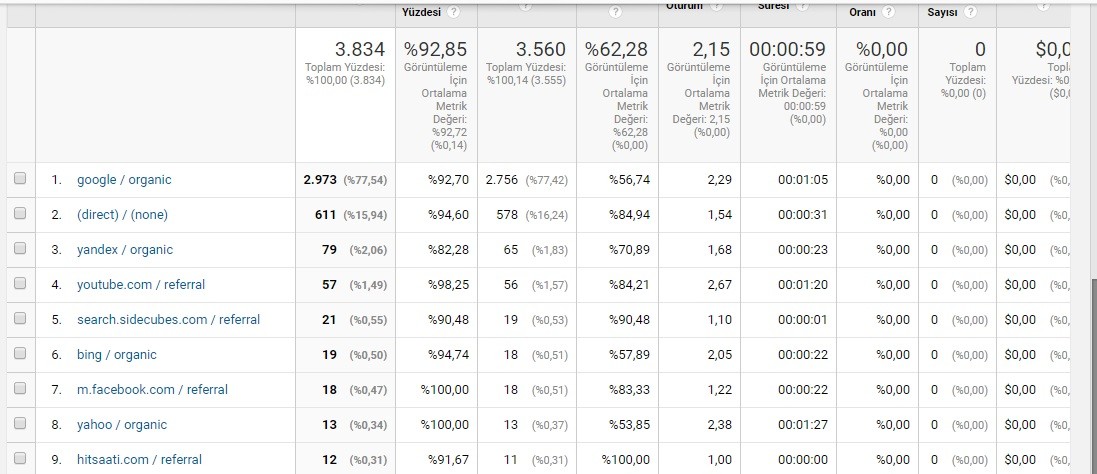Mark the hitsaati.com / referral checkbox
Image resolution: width=1097 pixels, height=474 pixels.
(20, 459)
